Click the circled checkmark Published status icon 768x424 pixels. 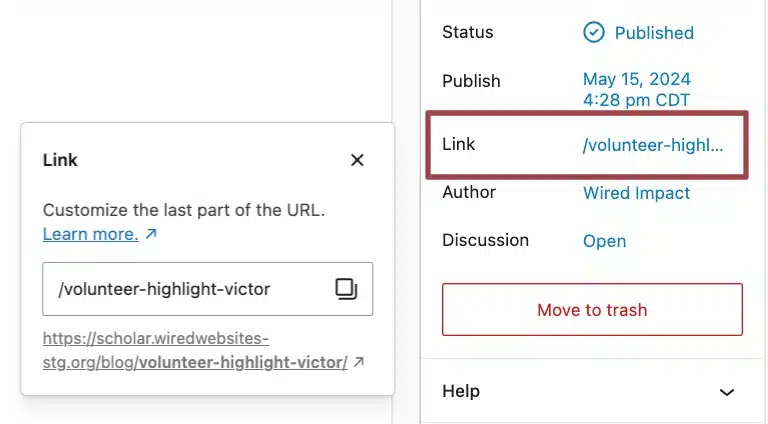pyautogui.click(x=594, y=32)
